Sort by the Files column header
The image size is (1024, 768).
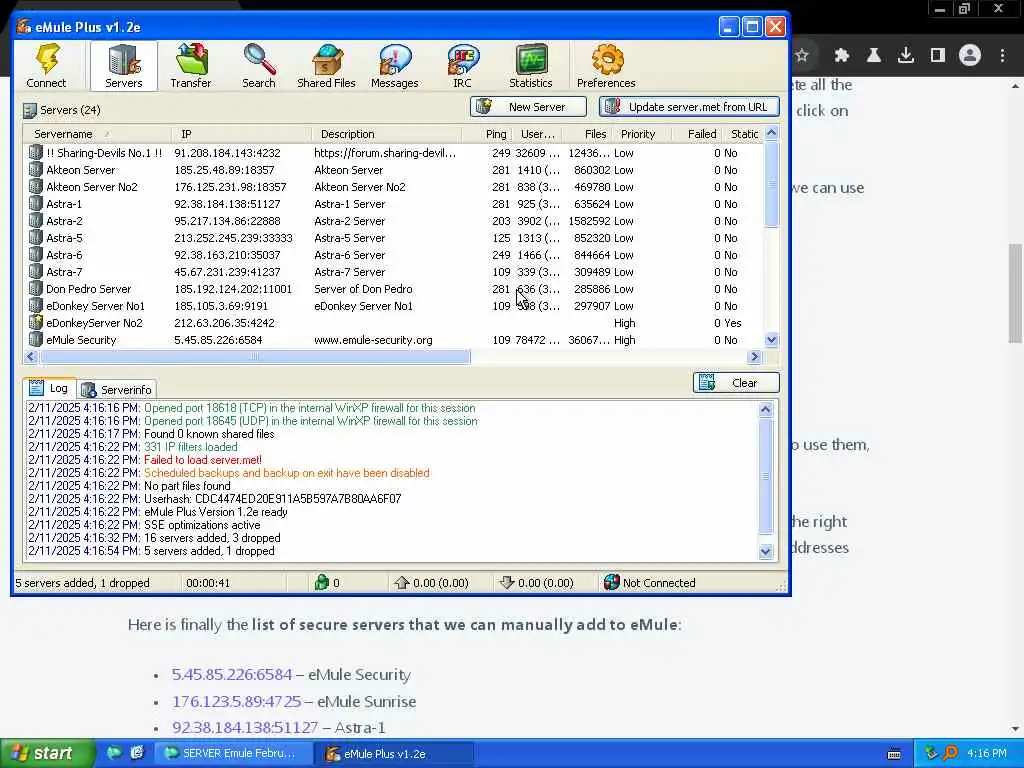(586, 134)
